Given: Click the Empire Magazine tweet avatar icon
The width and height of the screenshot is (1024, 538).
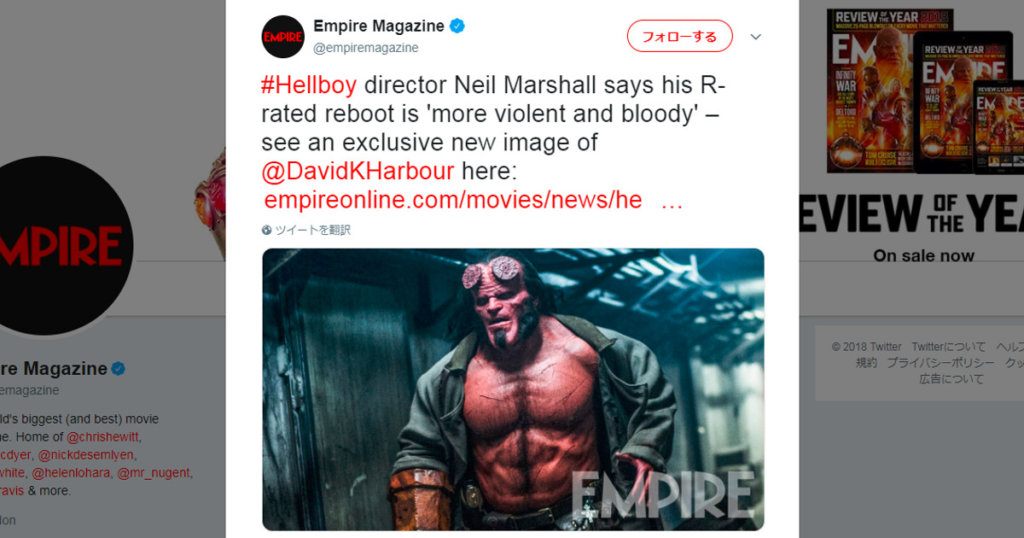Looking at the screenshot, I should [x=283, y=37].
